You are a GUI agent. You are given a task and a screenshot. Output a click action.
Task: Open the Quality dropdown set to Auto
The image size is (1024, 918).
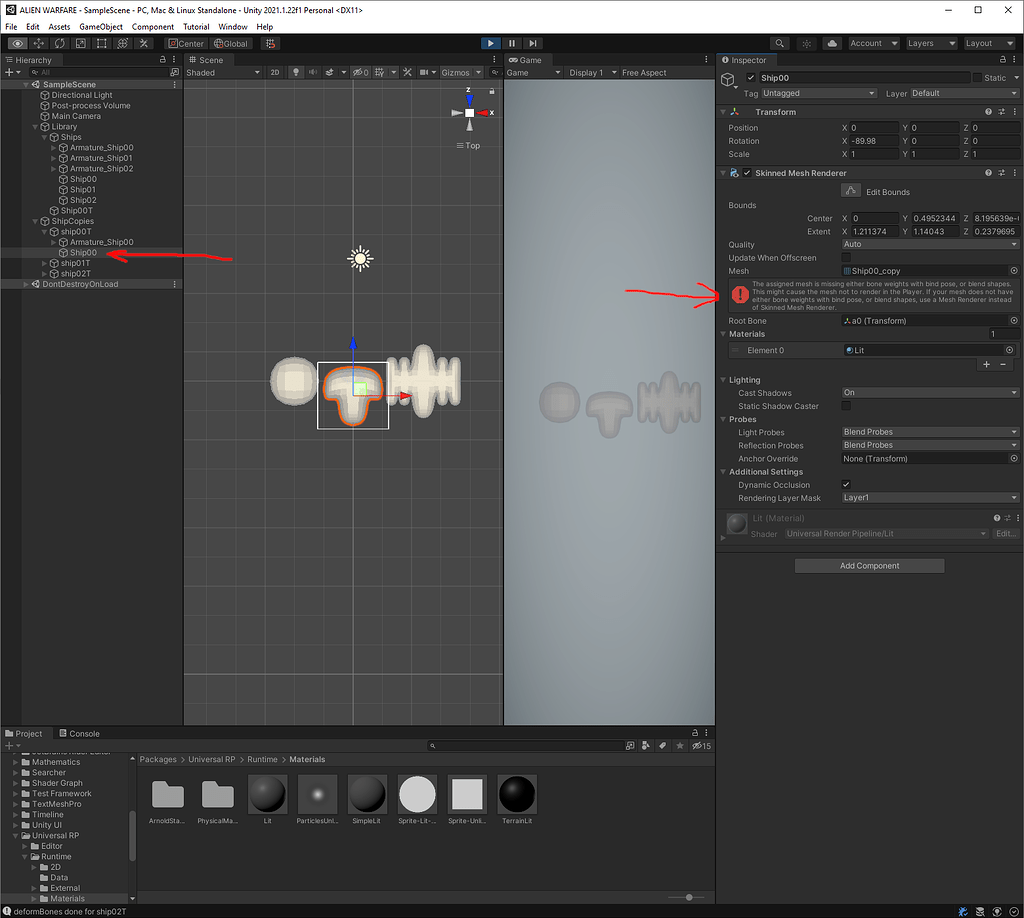point(928,244)
